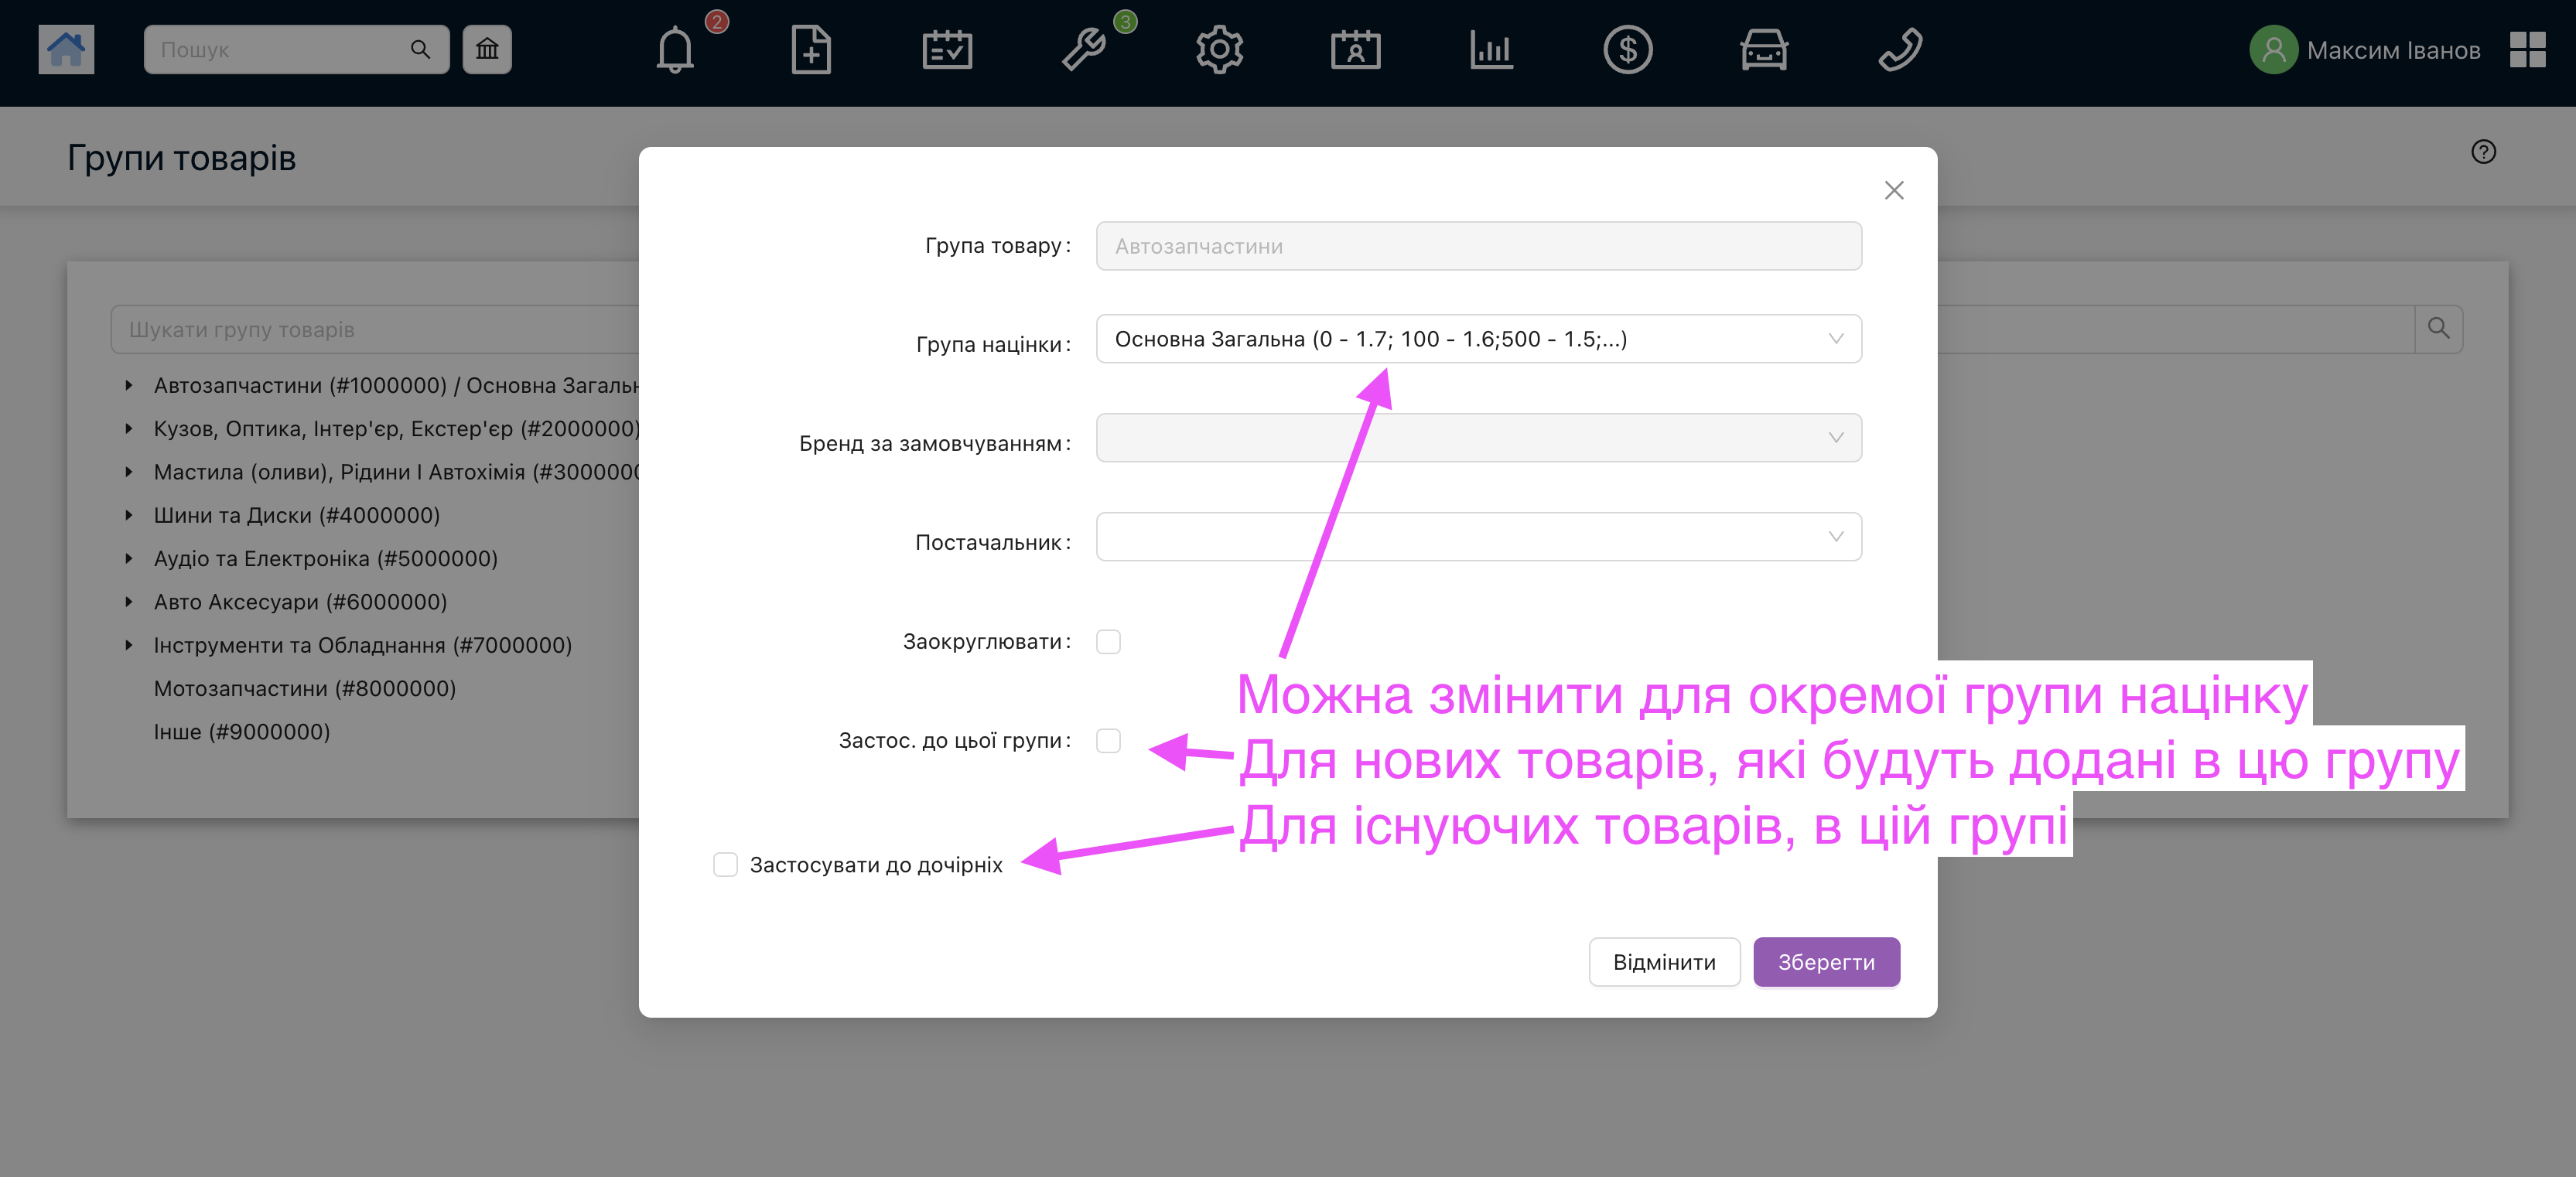Screen dimensions: 2576x1177
Task: Open the Група націнки dropdown
Action: (1478, 339)
